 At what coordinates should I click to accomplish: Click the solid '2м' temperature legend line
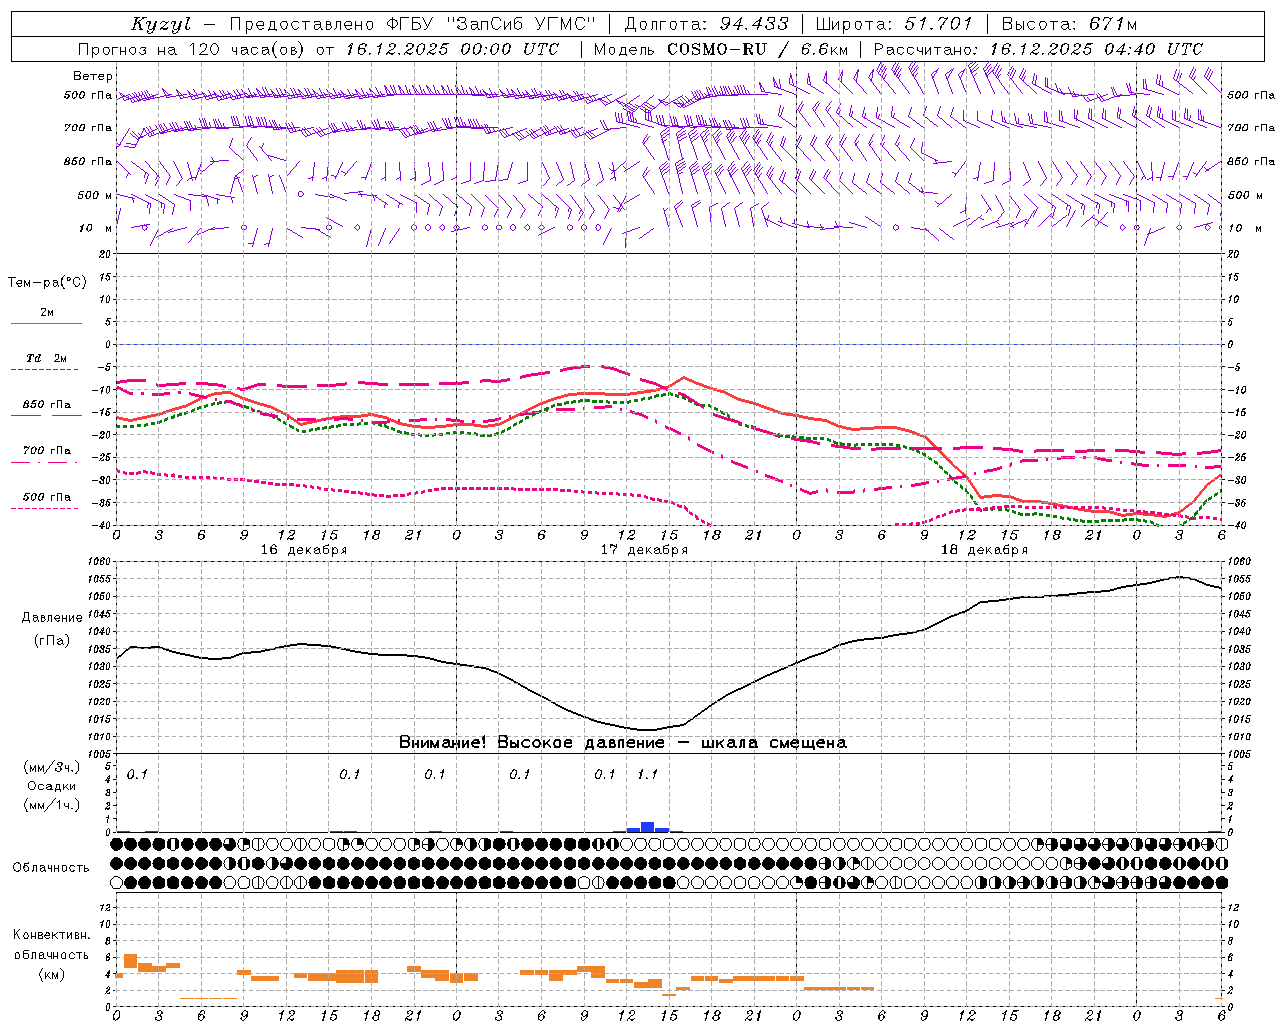46,323
